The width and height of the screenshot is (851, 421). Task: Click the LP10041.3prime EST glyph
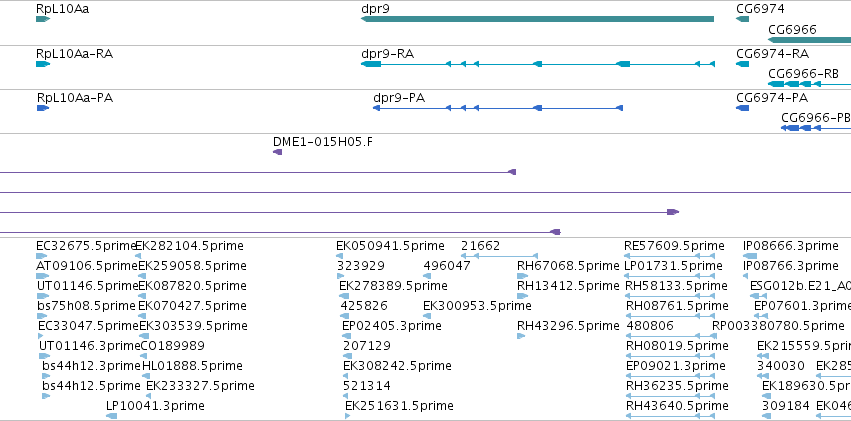[111, 416]
